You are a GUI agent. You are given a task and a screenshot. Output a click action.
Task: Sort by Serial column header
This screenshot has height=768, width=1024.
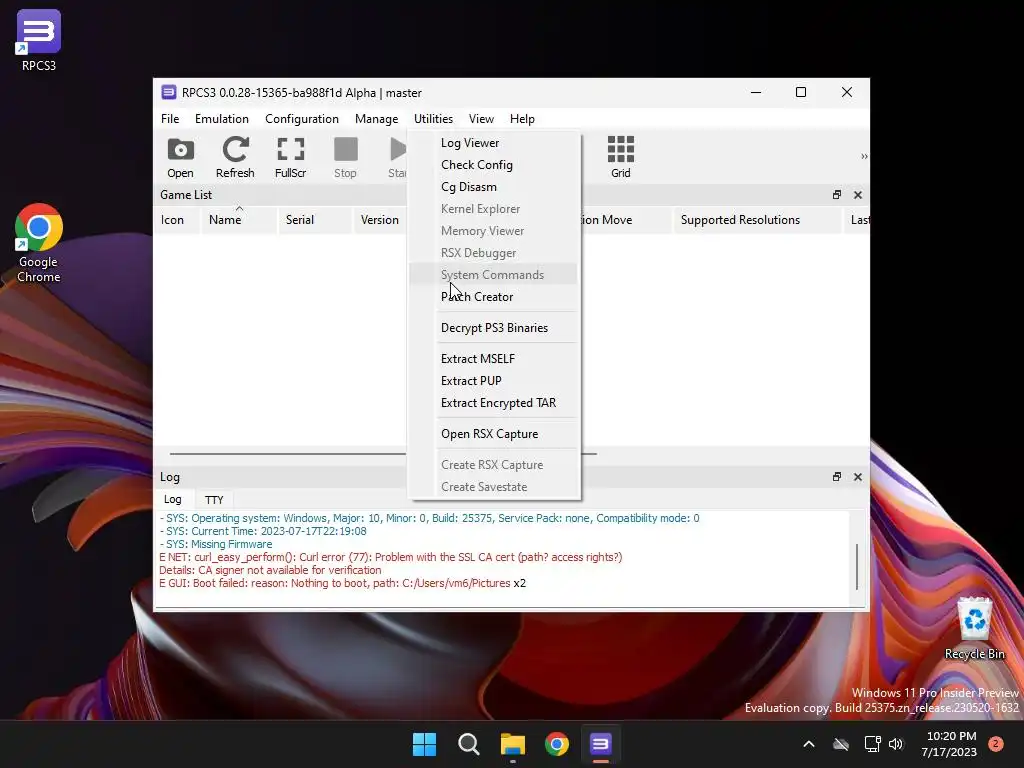tap(315, 220)
